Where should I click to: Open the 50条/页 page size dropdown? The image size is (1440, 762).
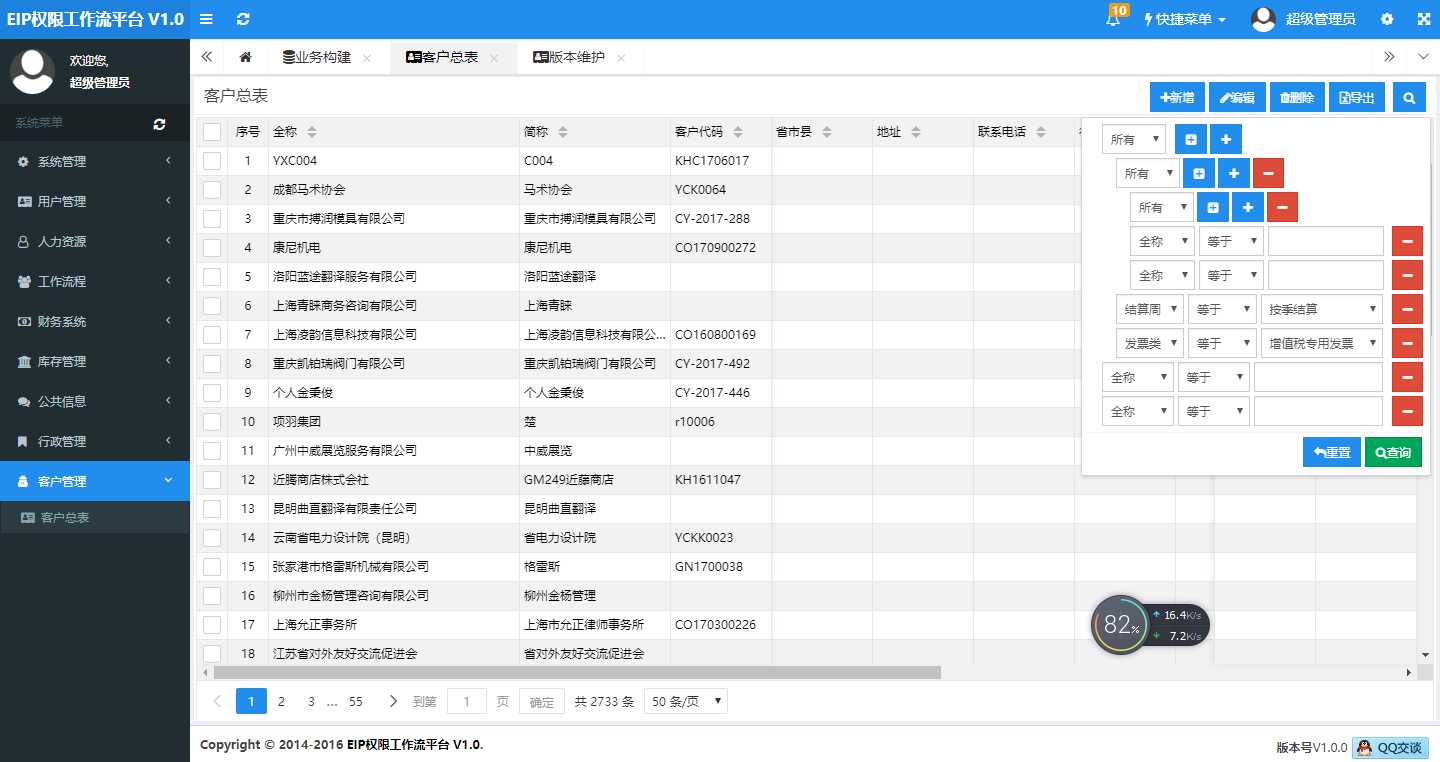pyautogui.click(x=685, y=701)
